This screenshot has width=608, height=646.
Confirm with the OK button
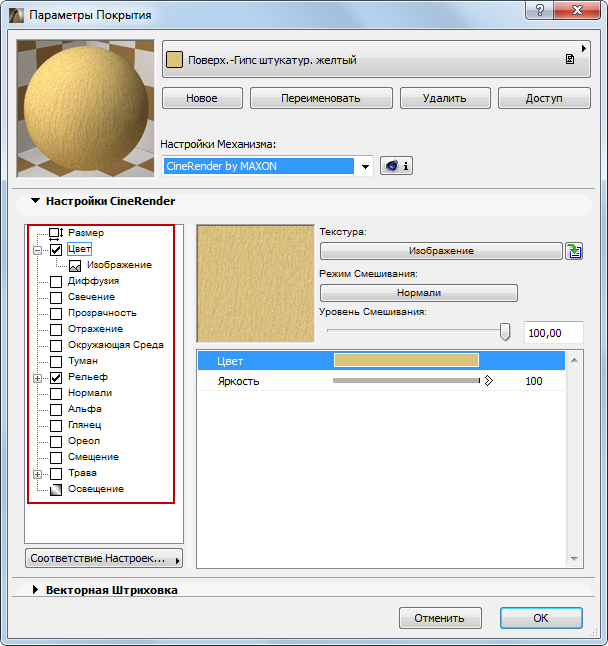541,618
